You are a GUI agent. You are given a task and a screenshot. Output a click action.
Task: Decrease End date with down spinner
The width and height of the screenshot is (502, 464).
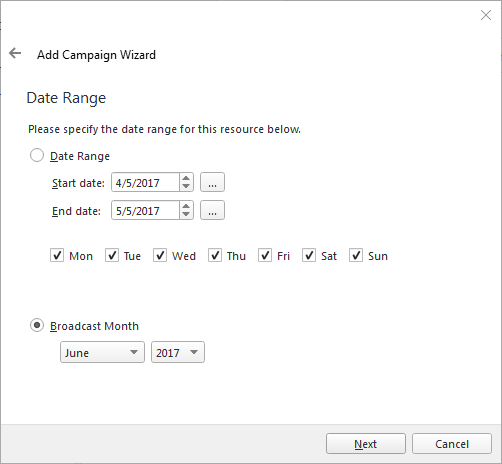186,215
